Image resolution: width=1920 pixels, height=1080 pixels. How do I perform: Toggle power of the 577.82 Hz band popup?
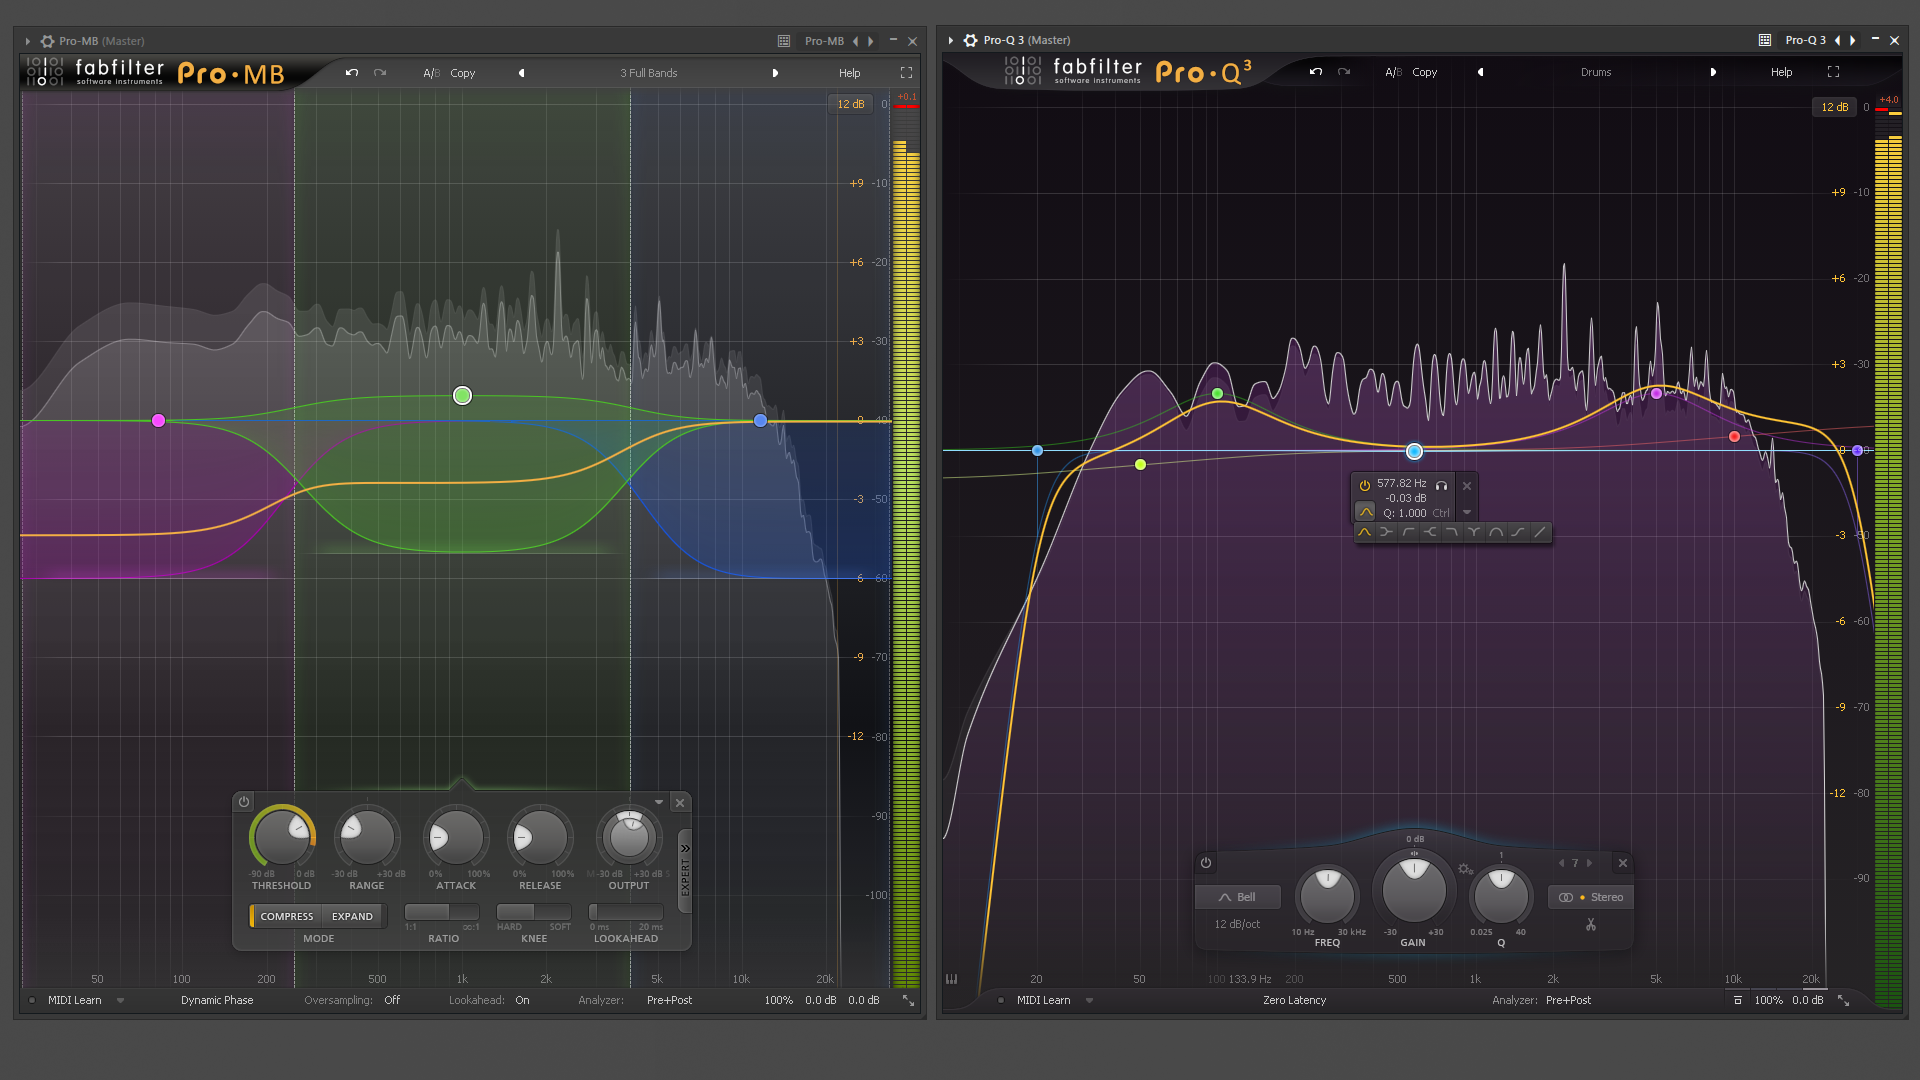[1365, 485]
